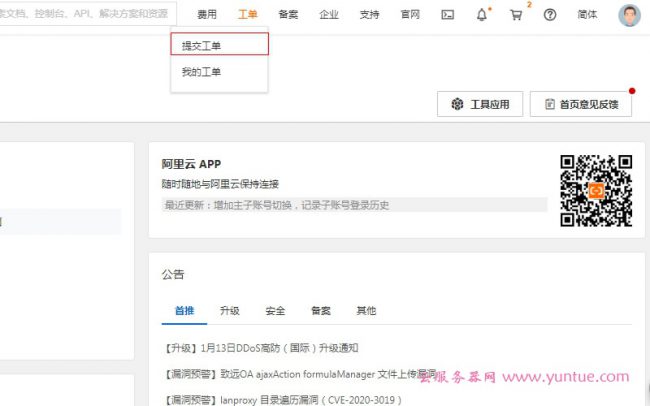This screenshot has width=650, height=406.
Task: Click the notification bell icon
Action: tap(482, 15)
